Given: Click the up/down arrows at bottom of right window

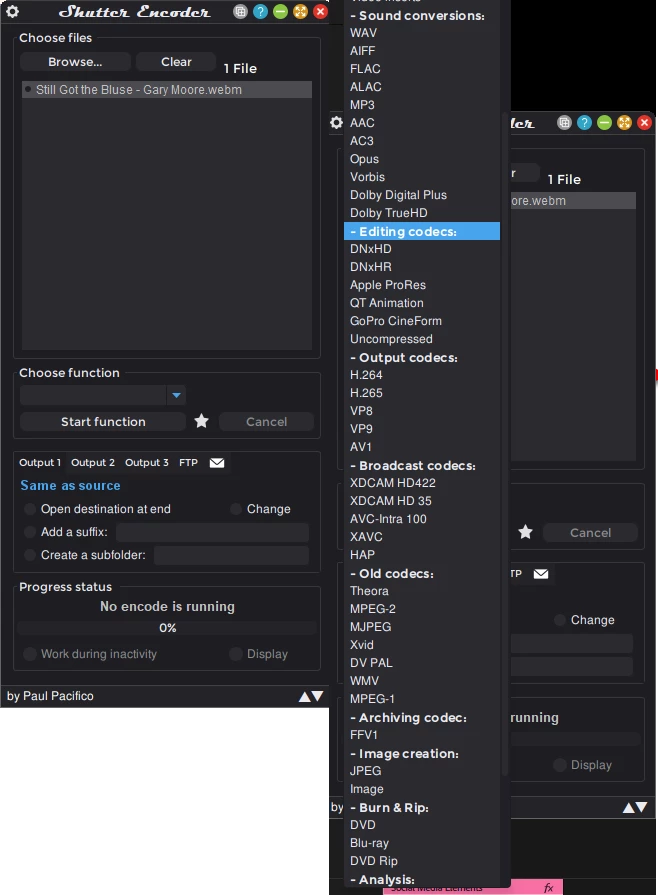Looking at the screenshot, I should pyautogui.click(x=635, y=807).
